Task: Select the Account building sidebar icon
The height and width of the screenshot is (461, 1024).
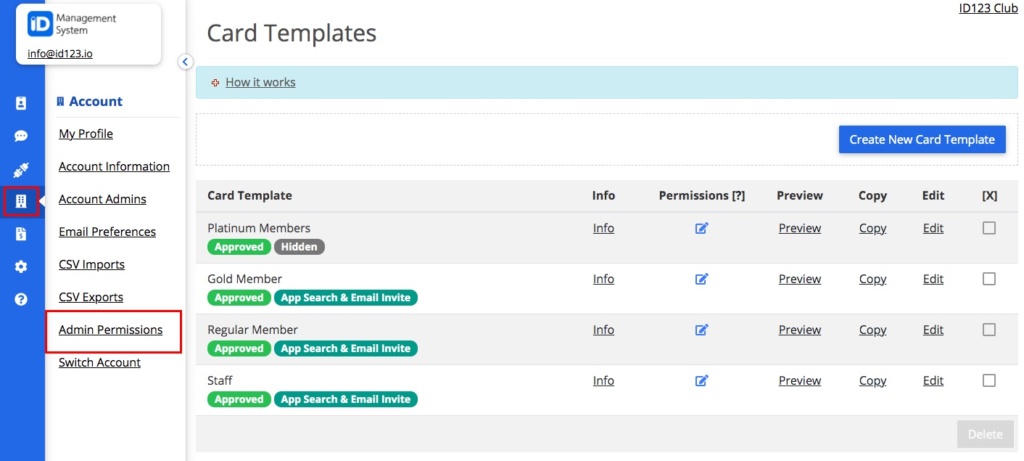Action: 21,202
